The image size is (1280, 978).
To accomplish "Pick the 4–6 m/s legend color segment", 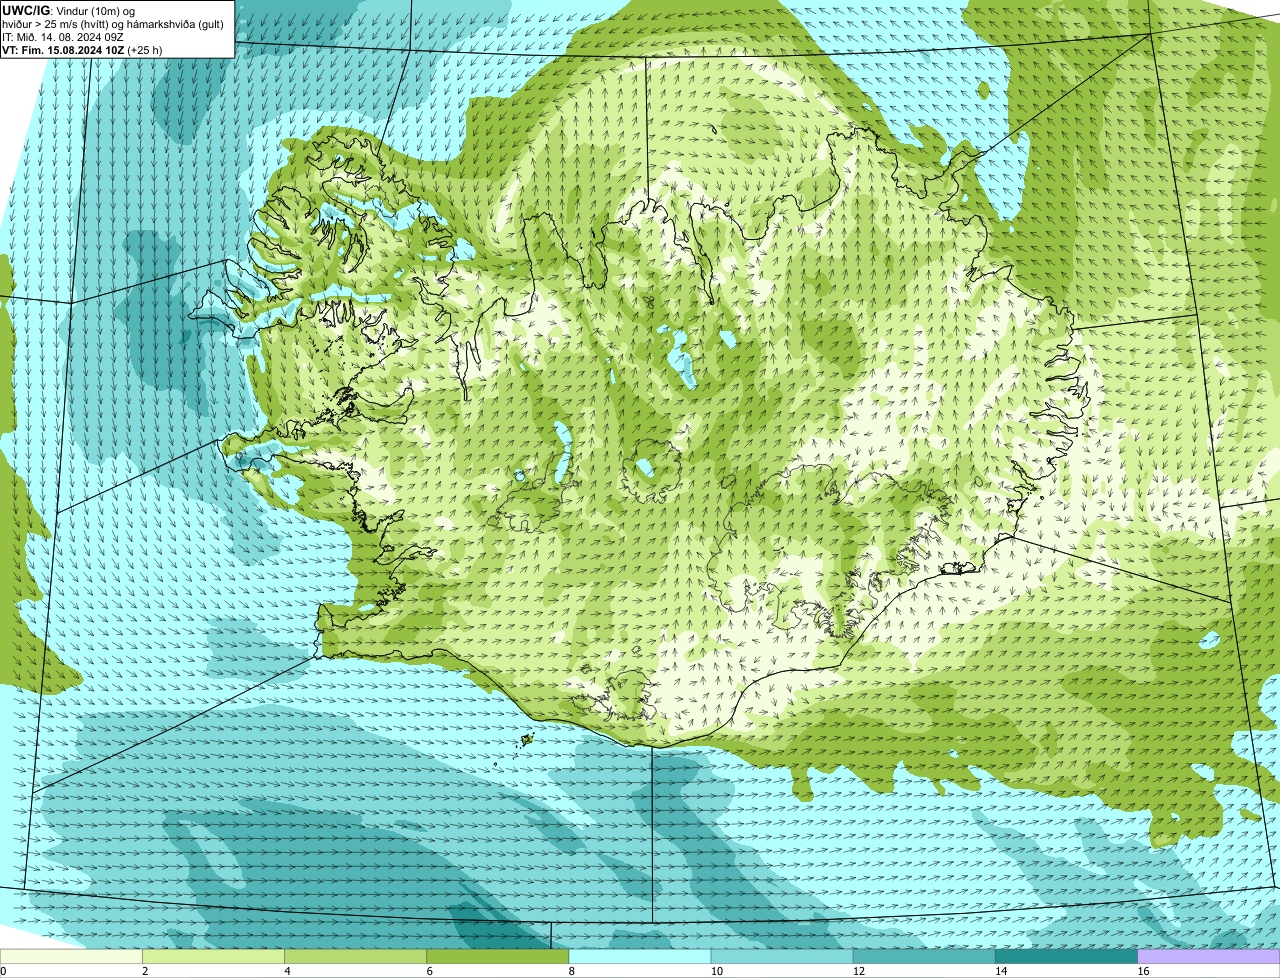I will 355,957.
